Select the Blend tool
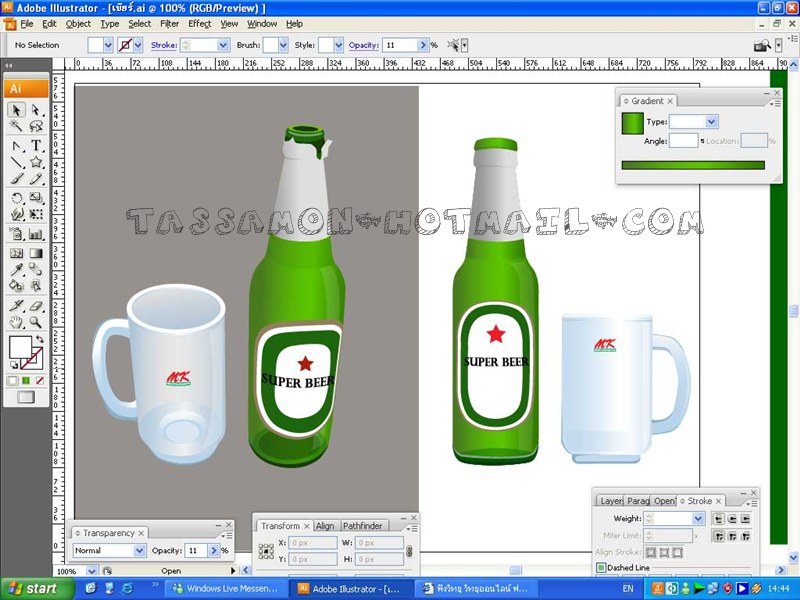The width and height of the screenshot is (800, 600). [x=36, y=269]
